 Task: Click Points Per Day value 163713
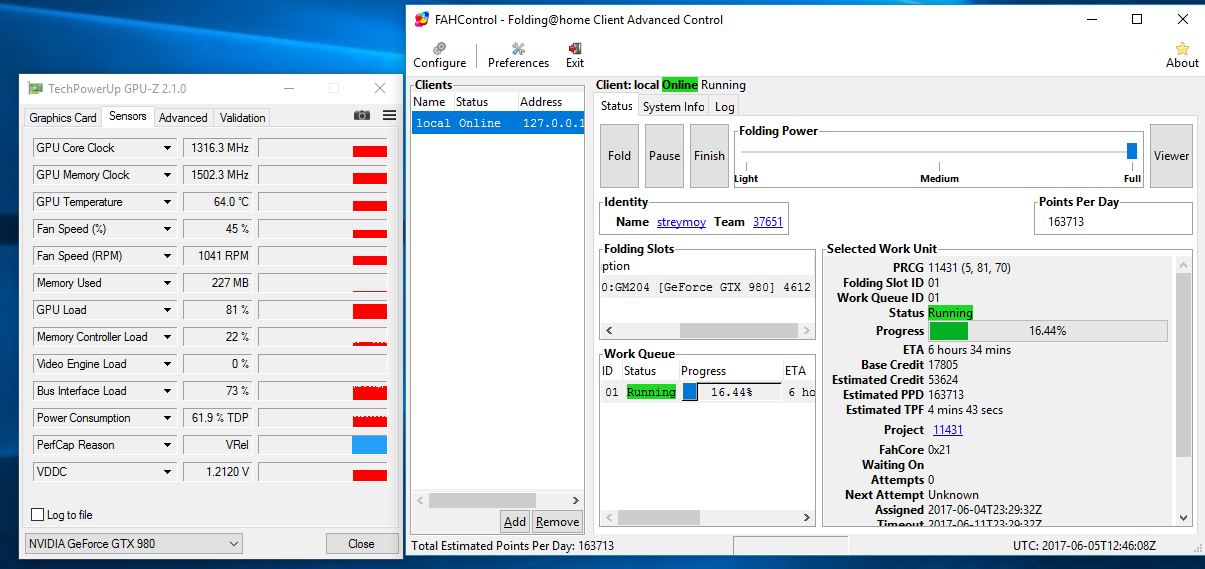click(x=1066, y=222)
